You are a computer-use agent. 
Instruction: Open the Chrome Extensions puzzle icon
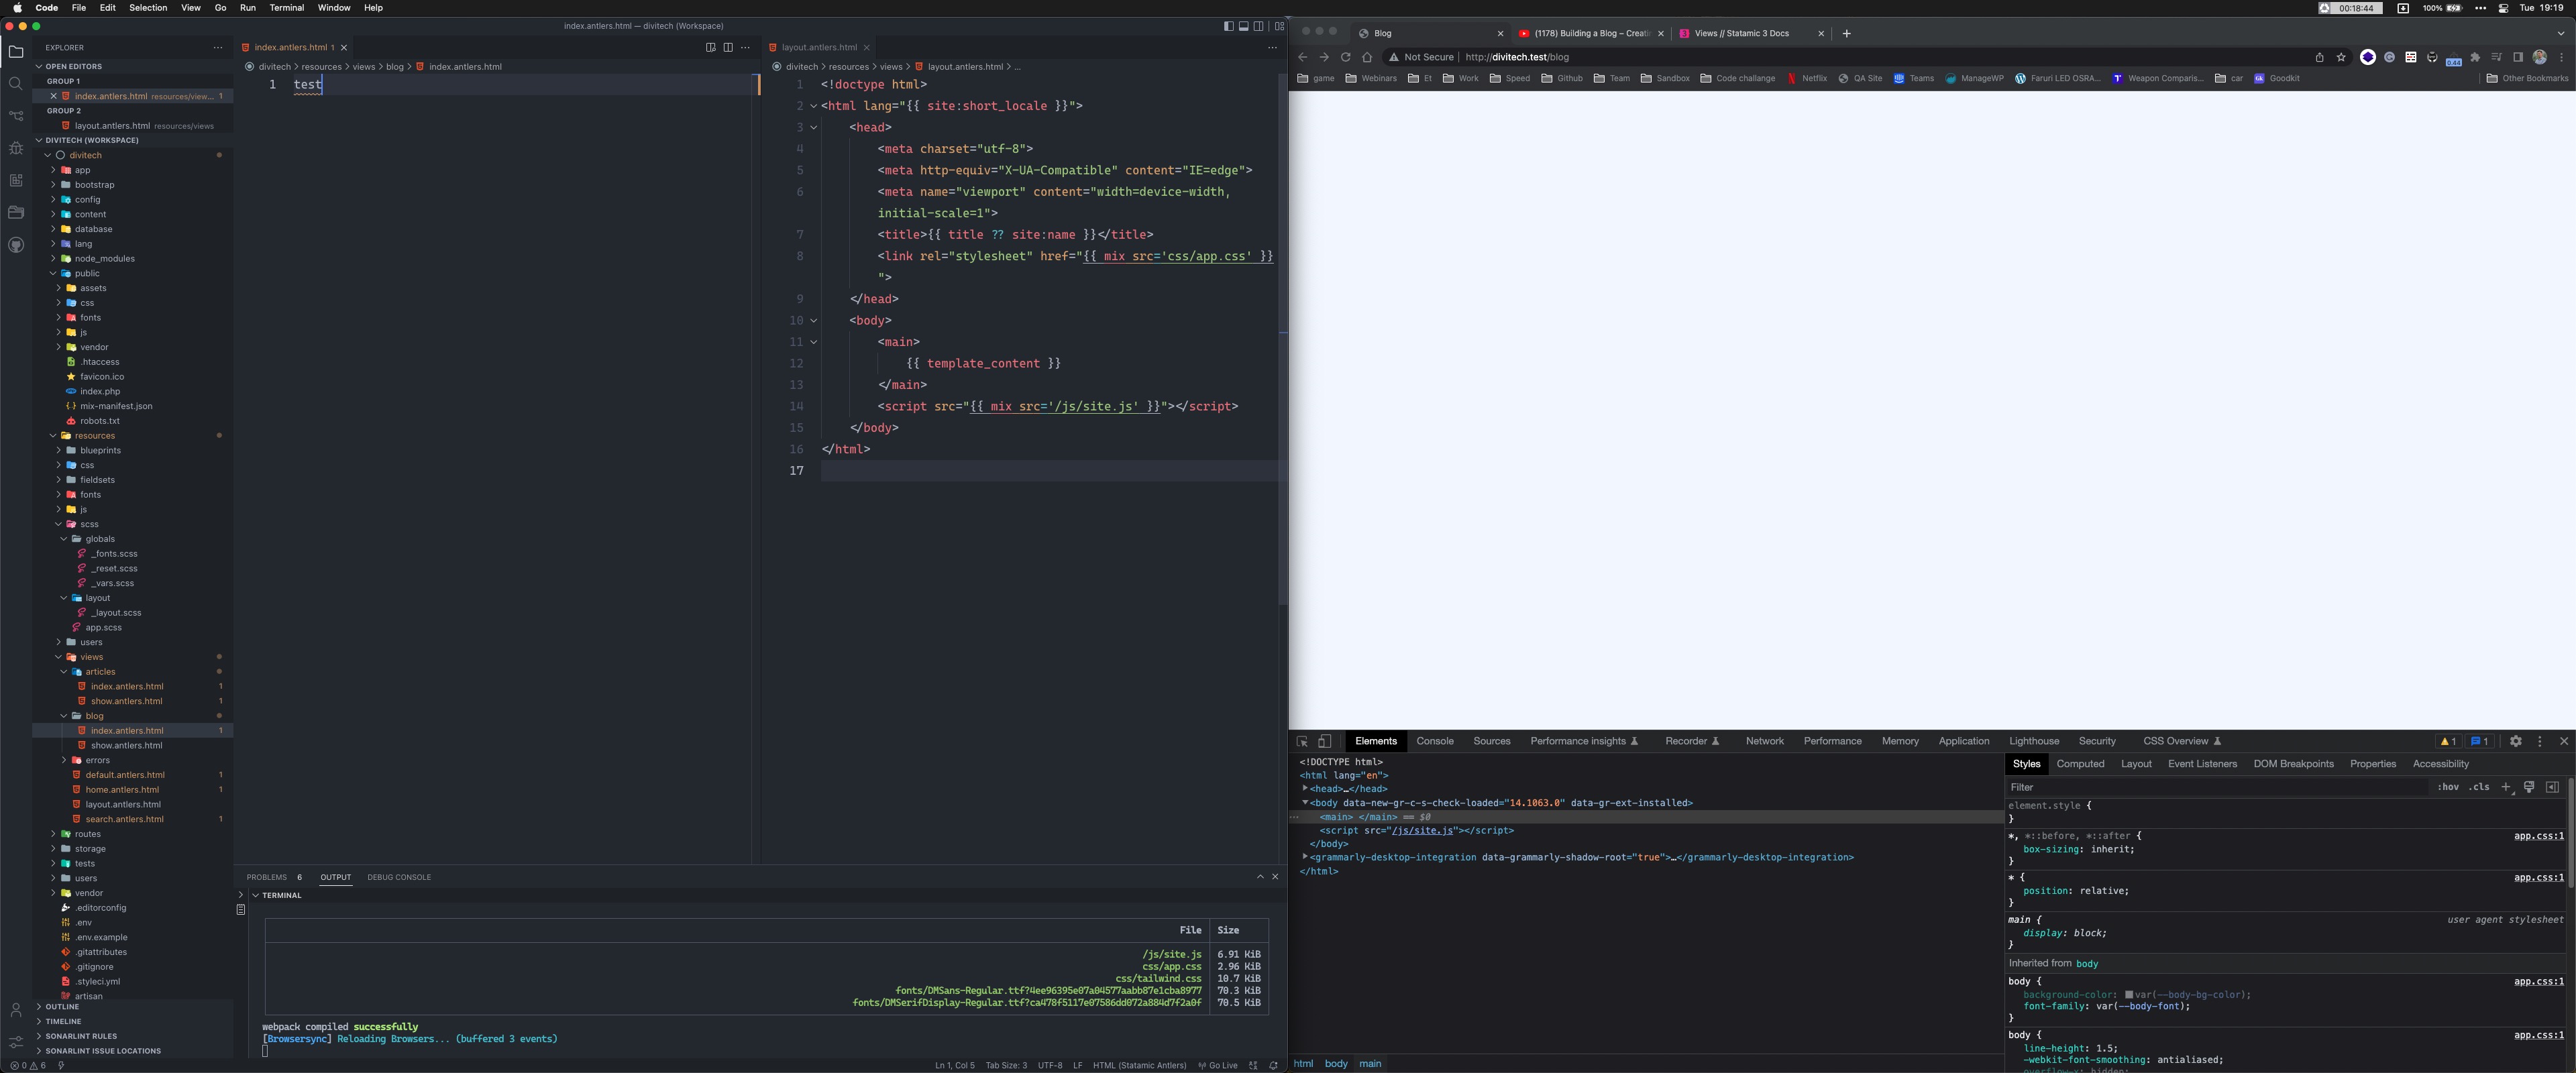coord(2475,57)
